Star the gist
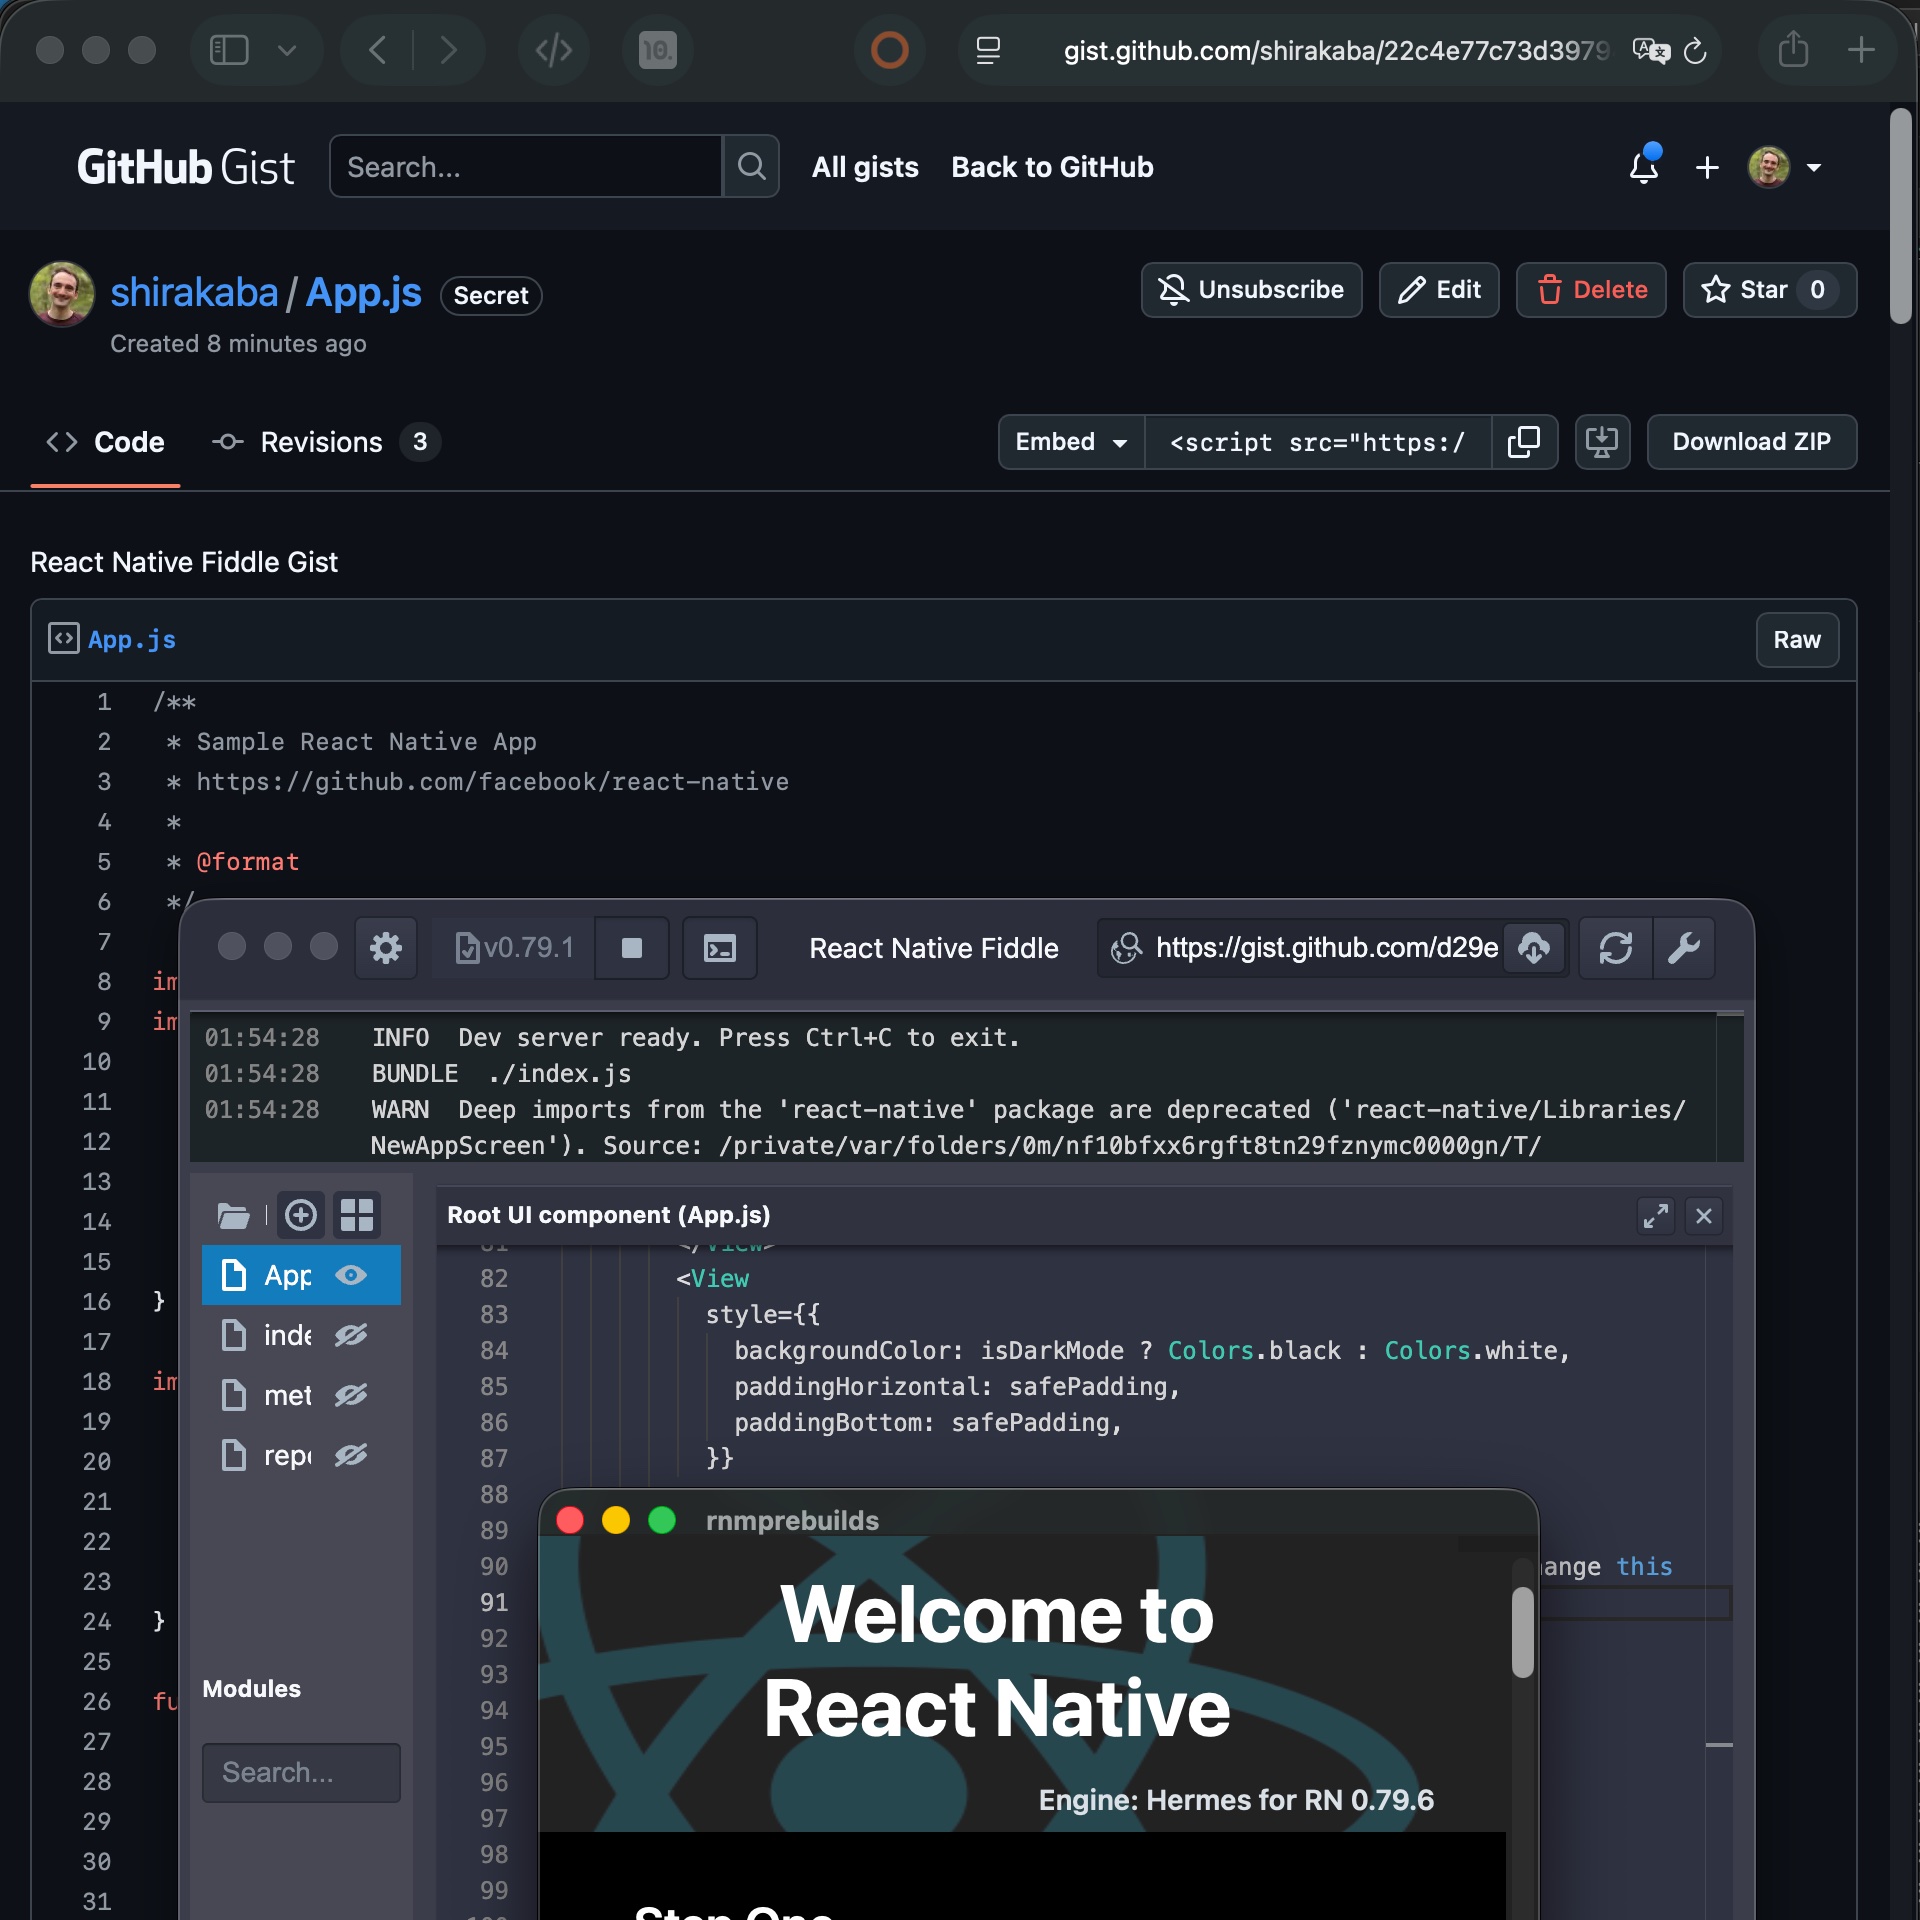 [x=1770, y=290]
